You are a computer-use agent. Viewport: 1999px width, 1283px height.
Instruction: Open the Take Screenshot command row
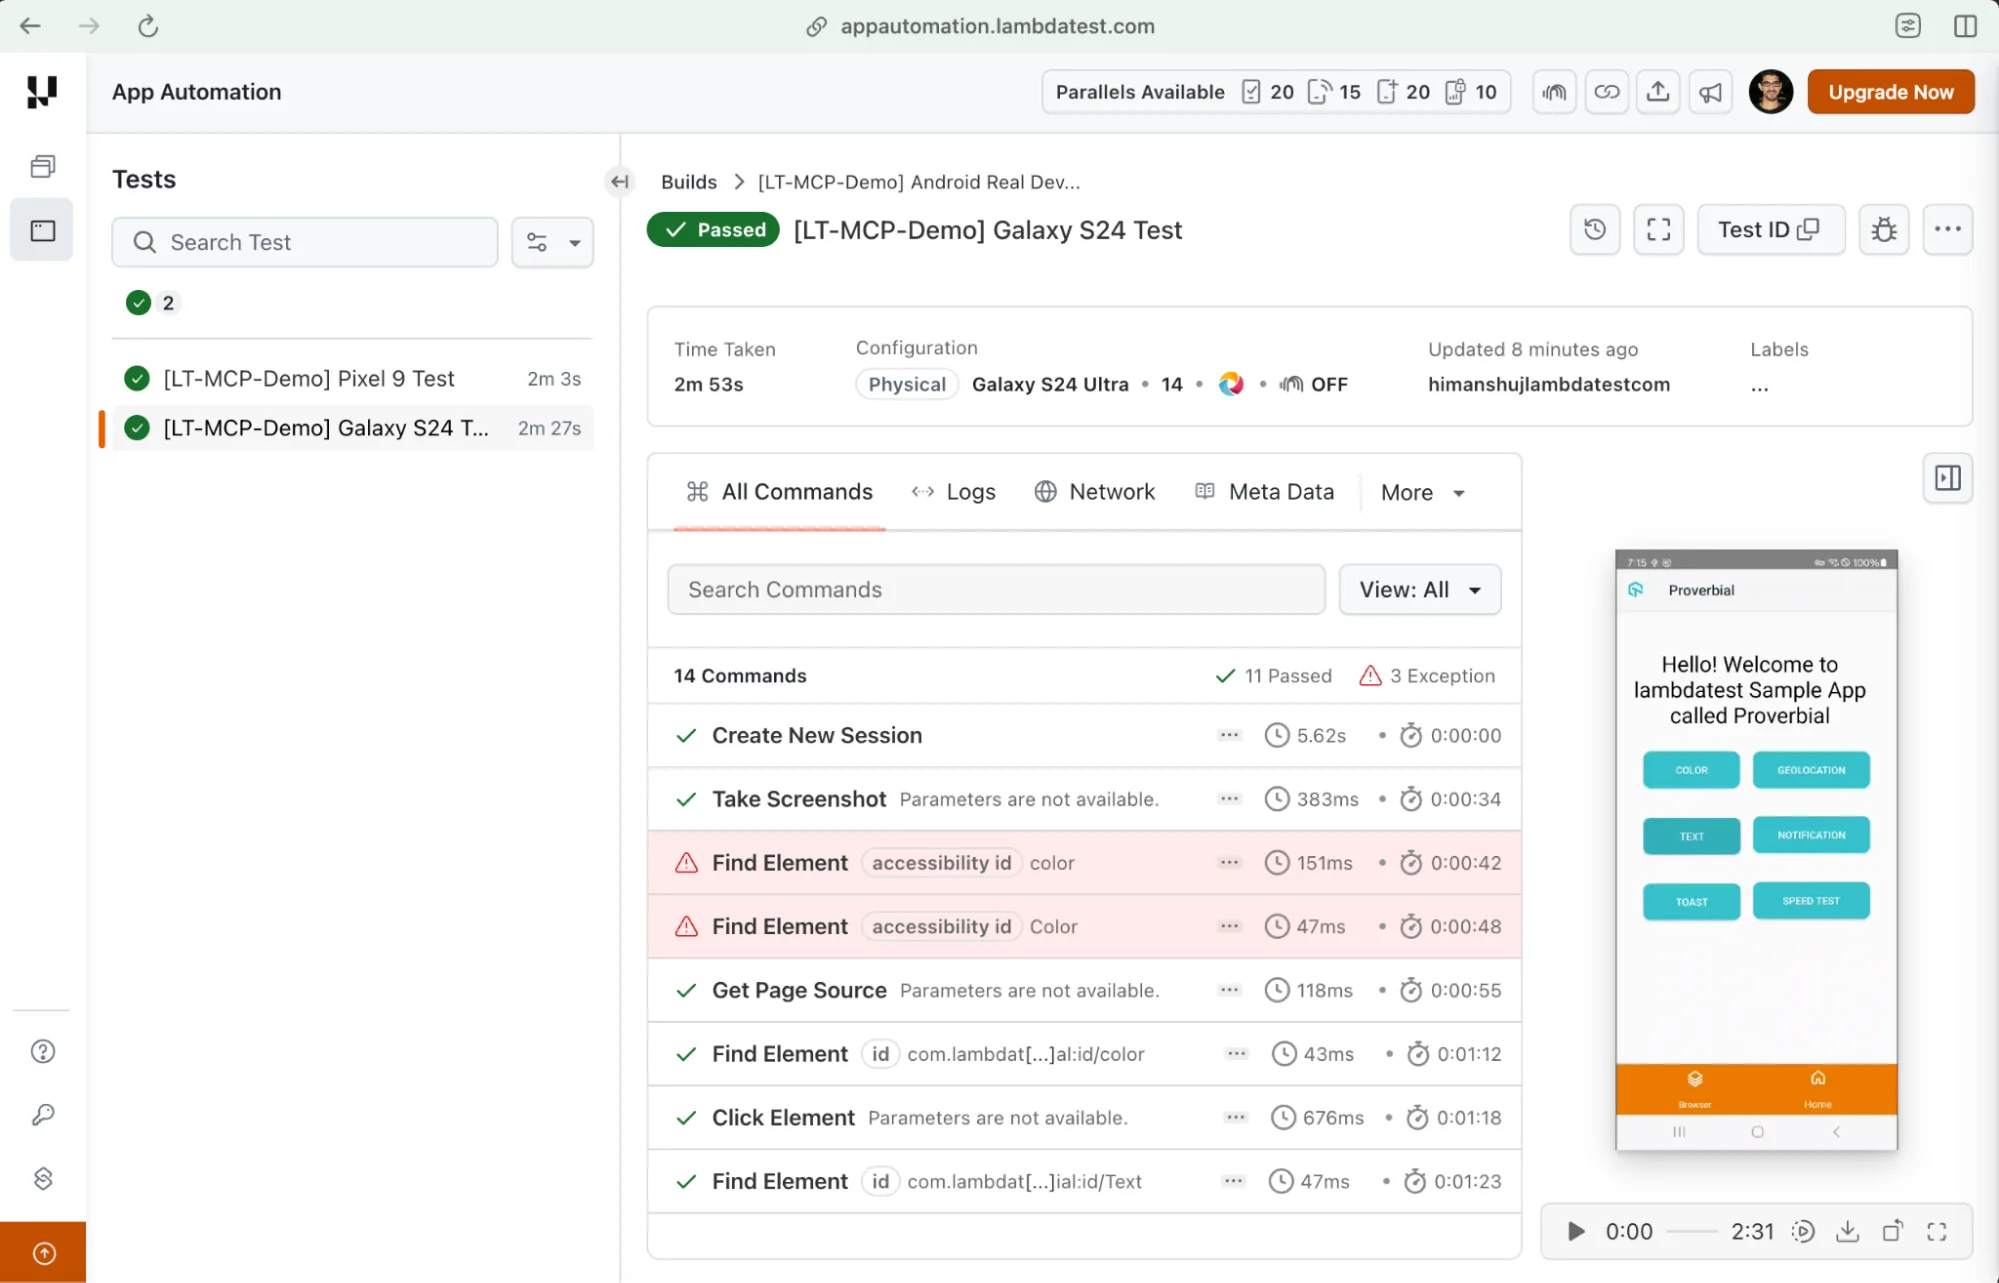pos(1084,799)
